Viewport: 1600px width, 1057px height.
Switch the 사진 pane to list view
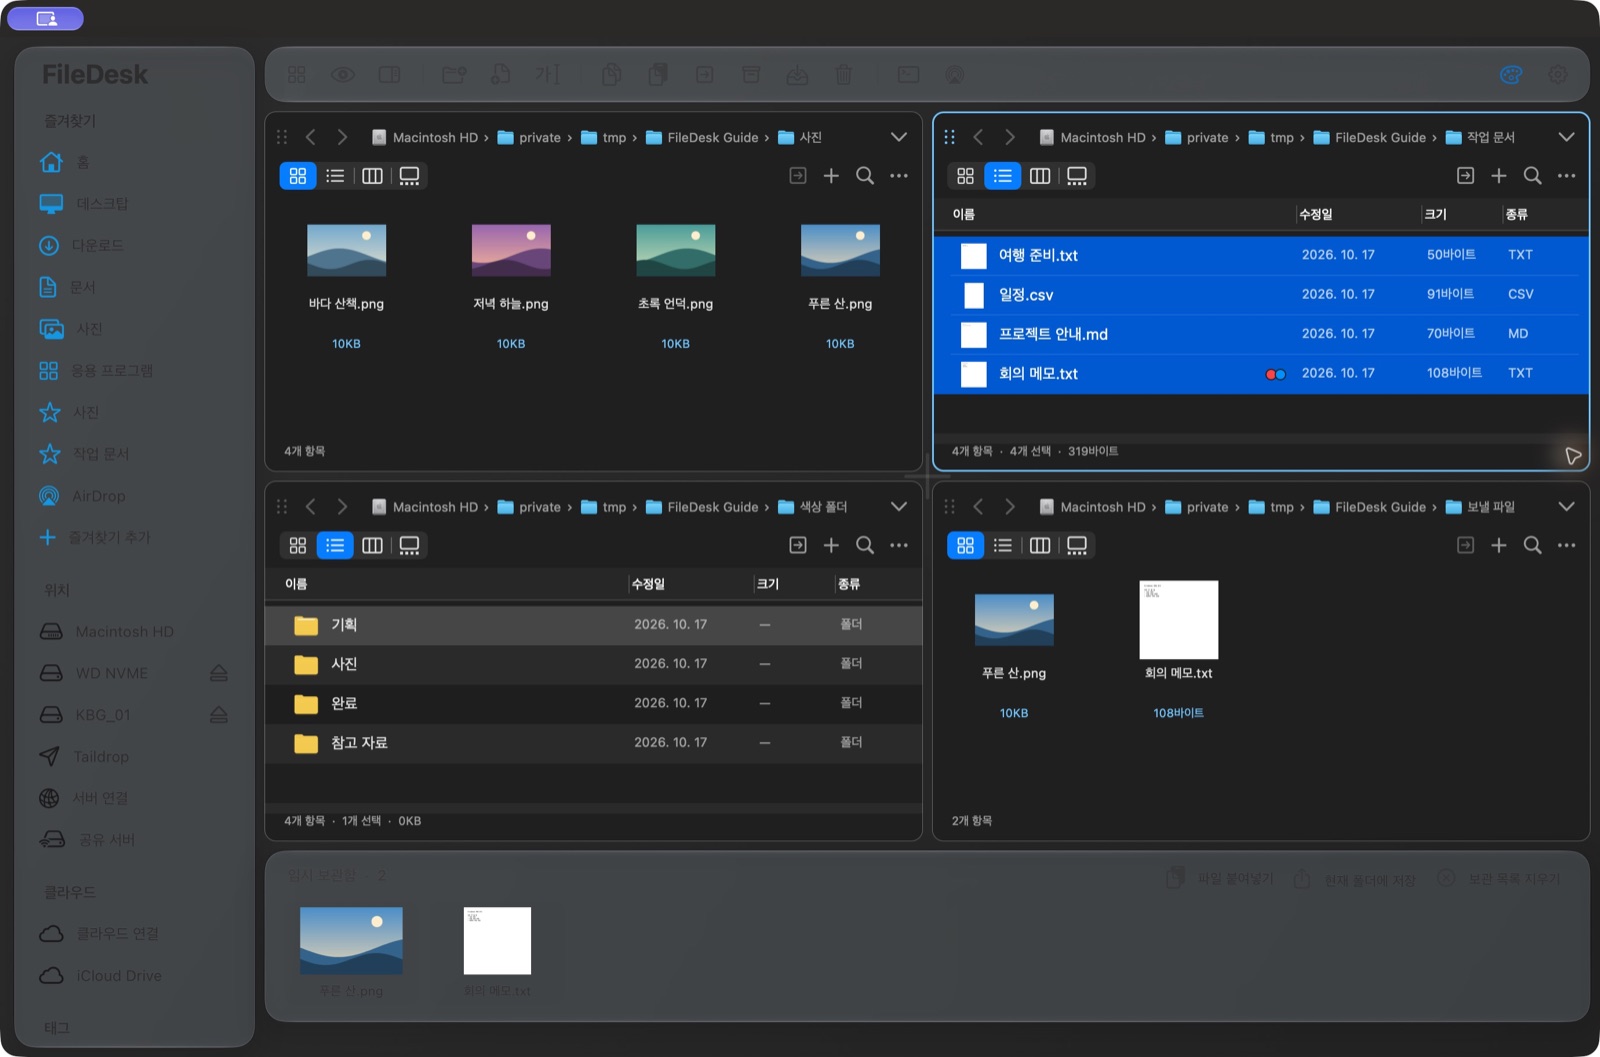(x=335, y=176)
